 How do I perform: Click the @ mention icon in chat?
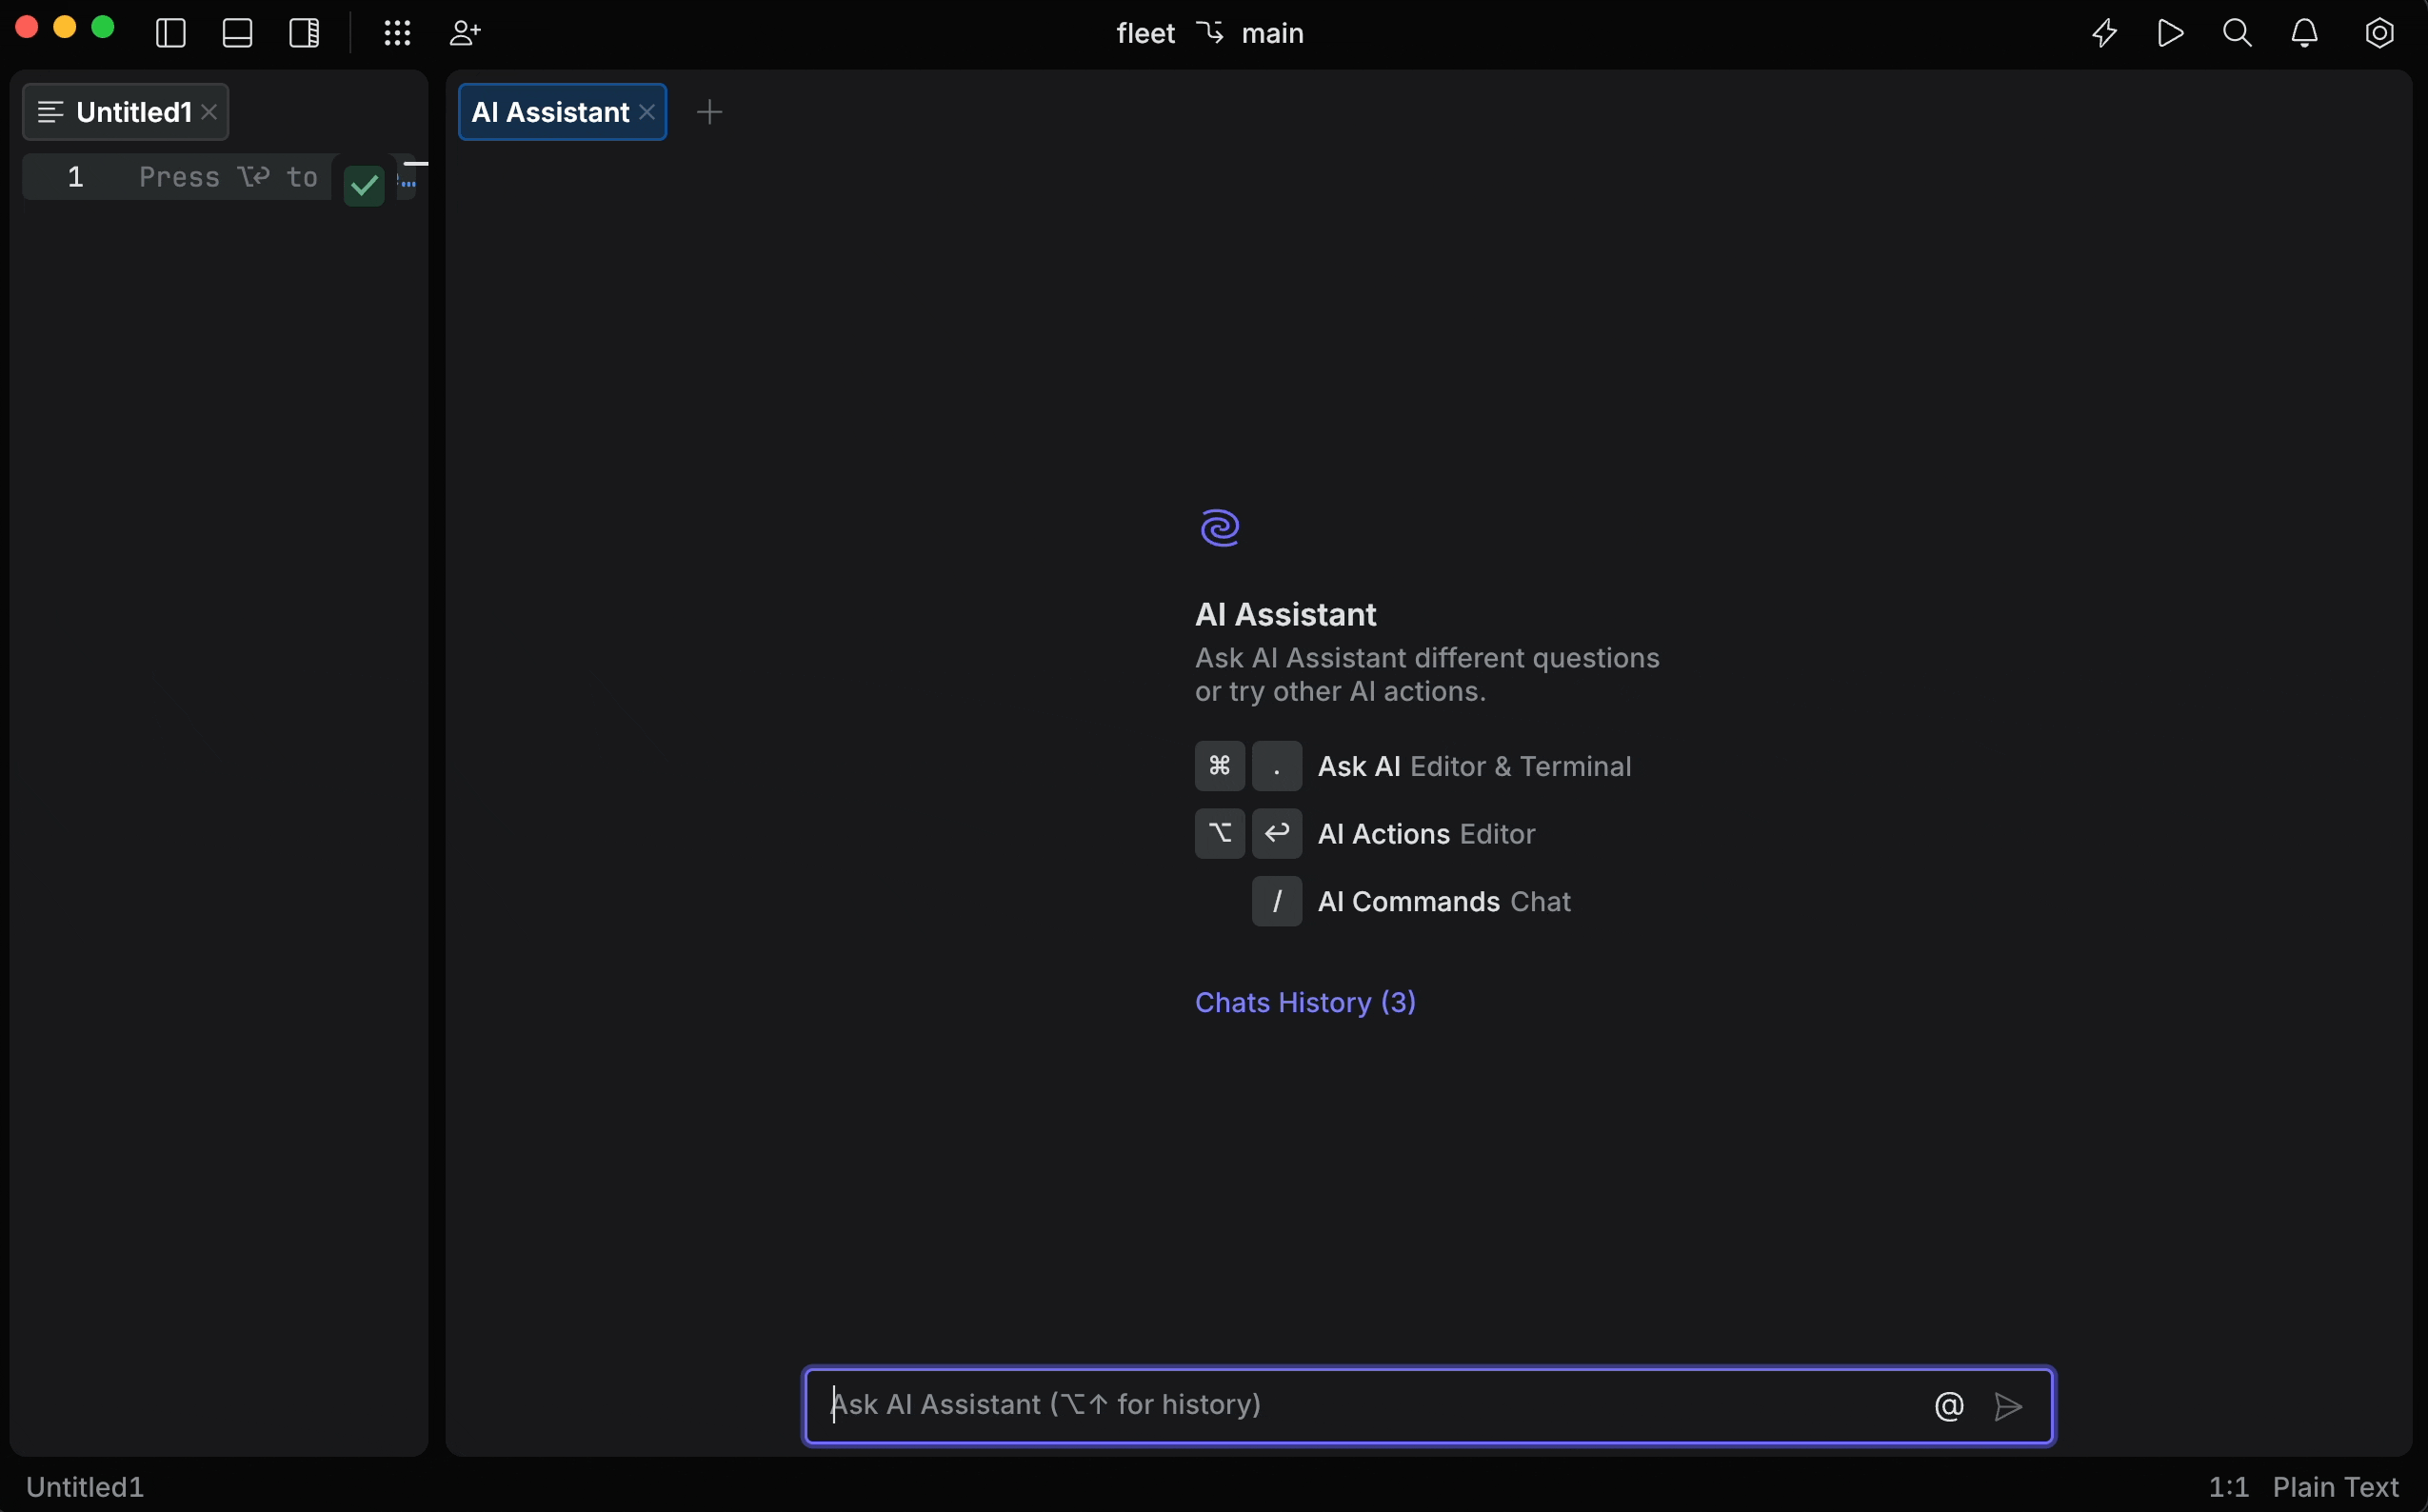[x=1948, y=1404]
